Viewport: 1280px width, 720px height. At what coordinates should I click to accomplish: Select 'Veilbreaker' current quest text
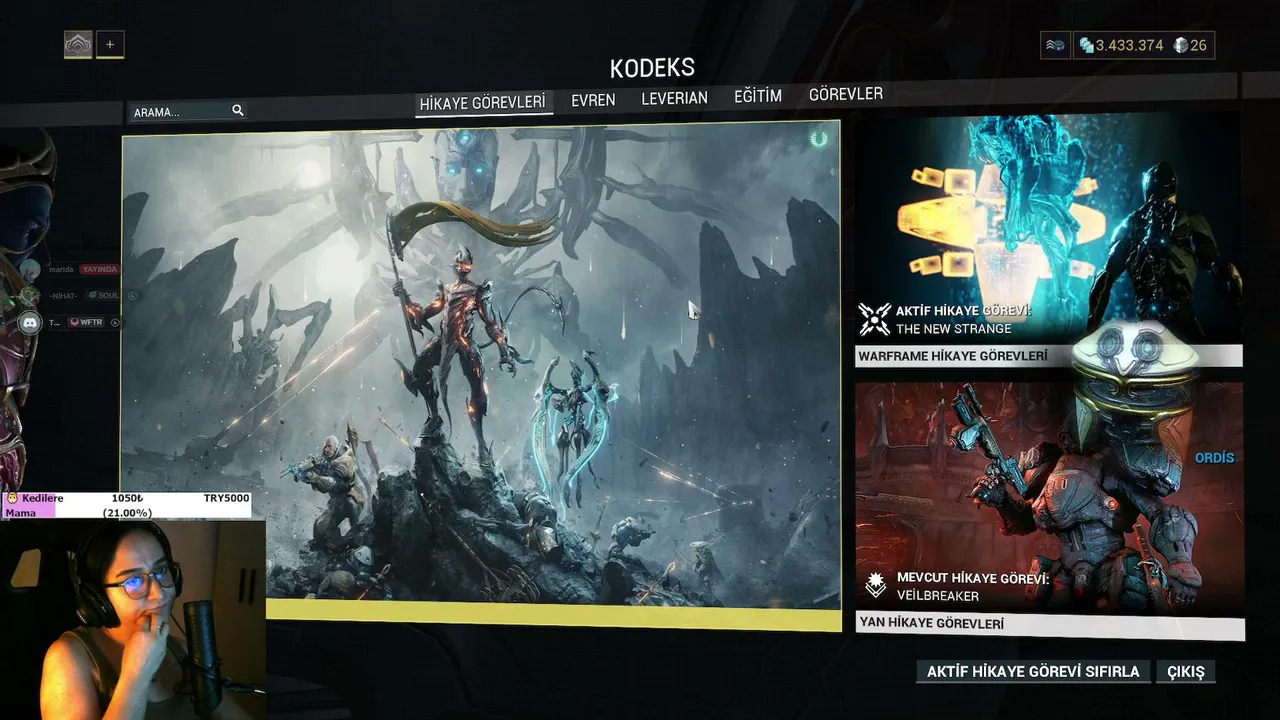tap(938, 596)
